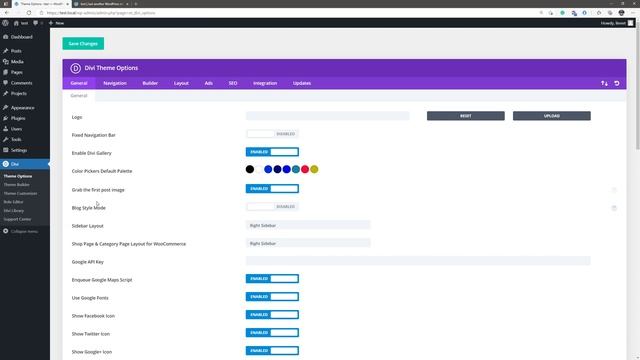The image size is (640, 360).
Task: Open Support Center submenu link
Action: [17, 219]
